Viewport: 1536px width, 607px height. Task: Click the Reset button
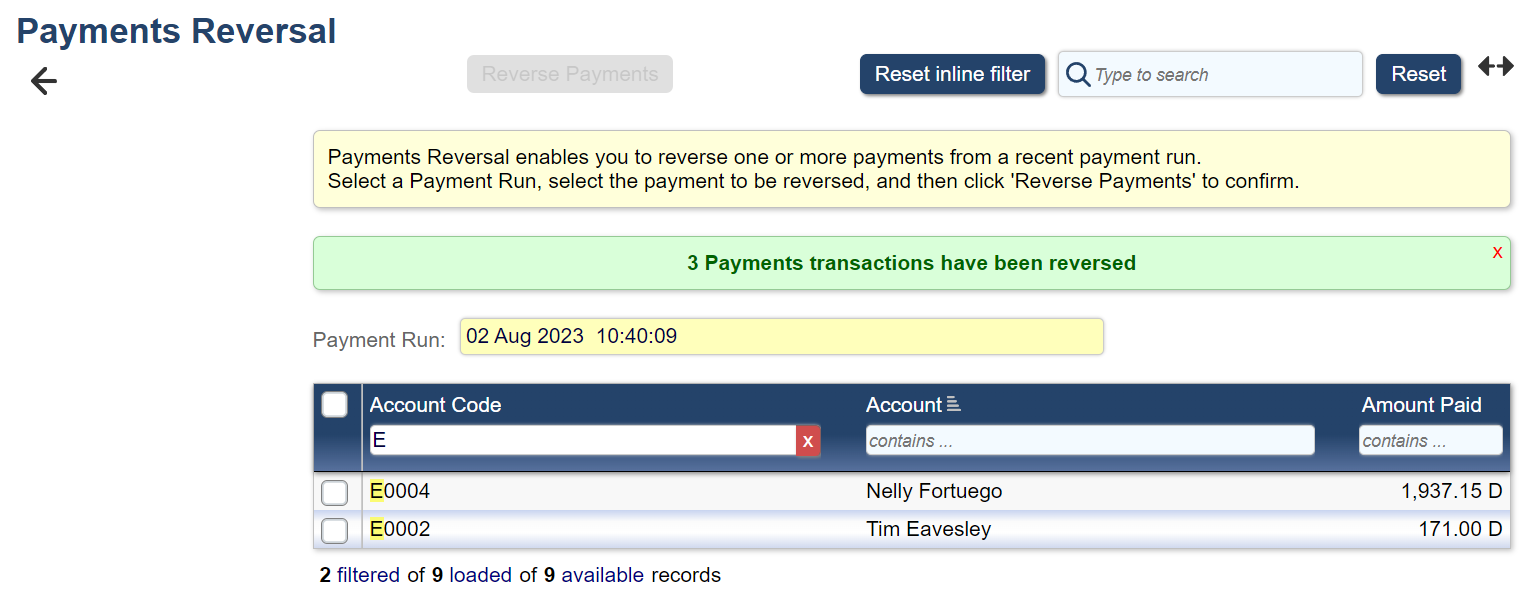click(x=1418, y=75)
